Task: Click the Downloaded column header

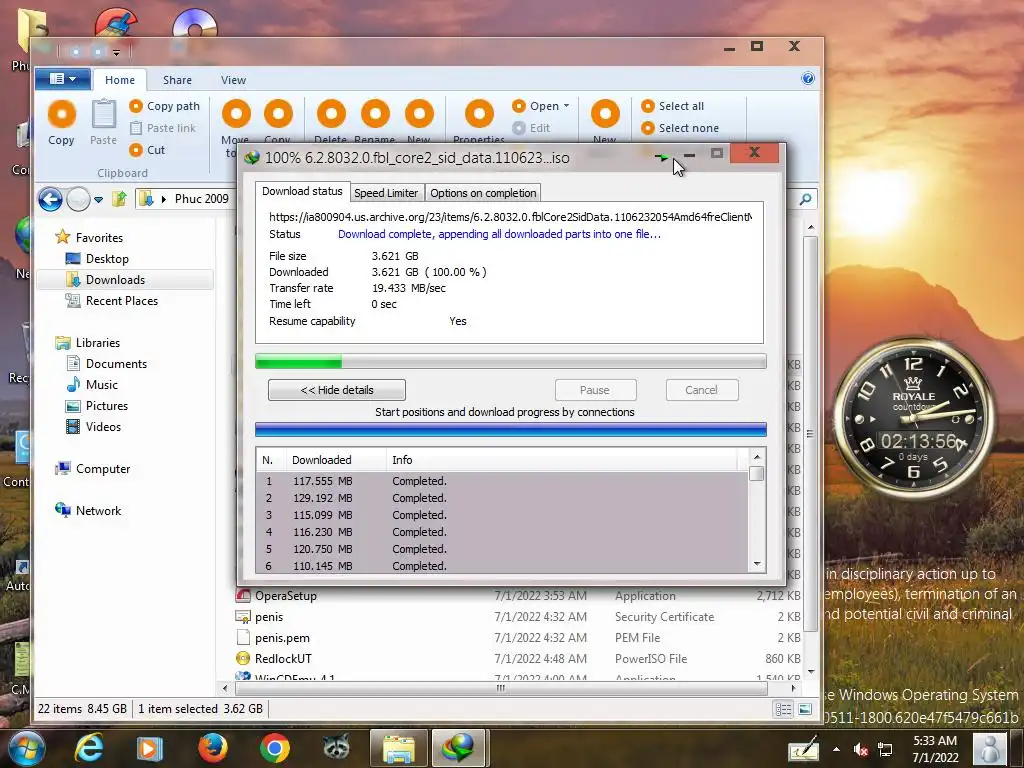Action: click(336, 460)
